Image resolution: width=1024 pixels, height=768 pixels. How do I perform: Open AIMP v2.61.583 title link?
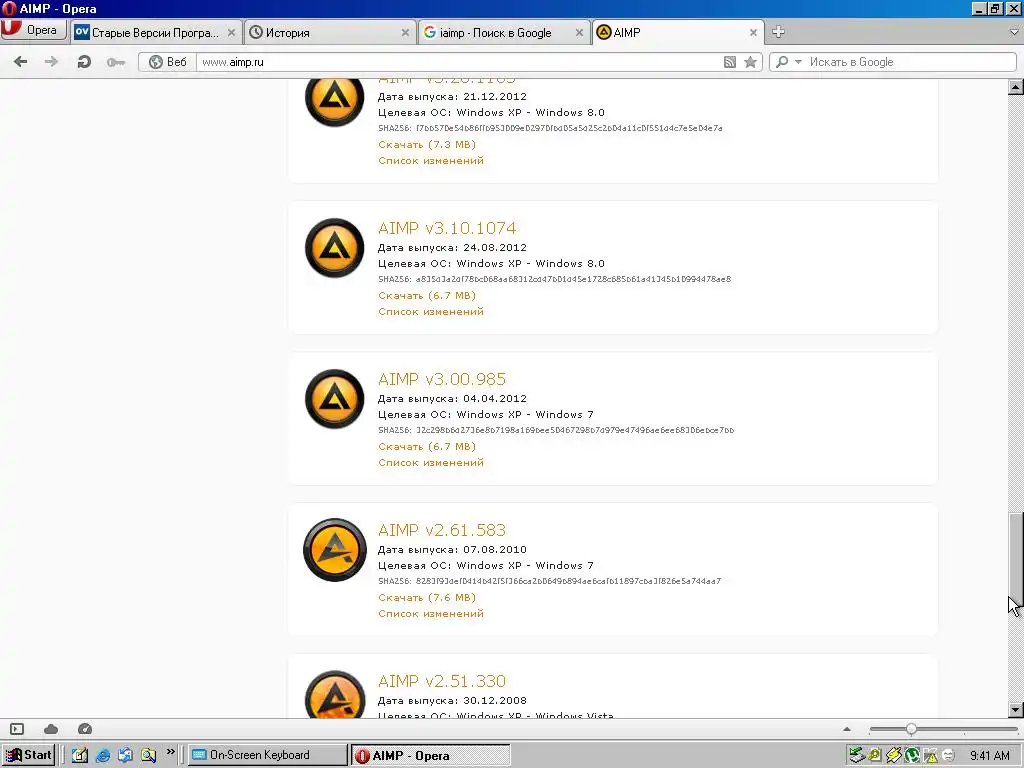tap(441, 530)
